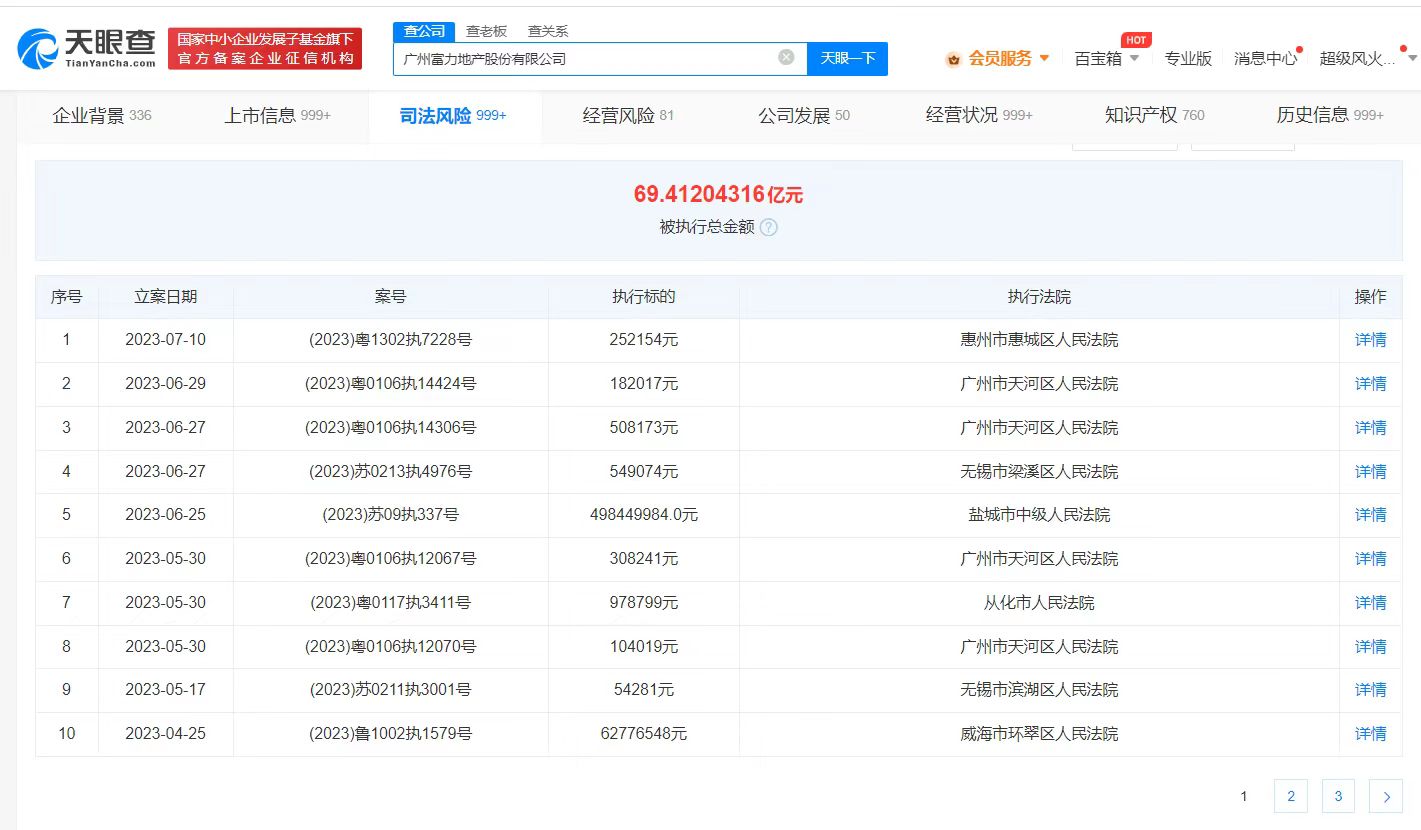Image resolution: width=1421 pixels, height=830 pixels.
Task: Click the 执行标的 column header
Action: [644, 297]
